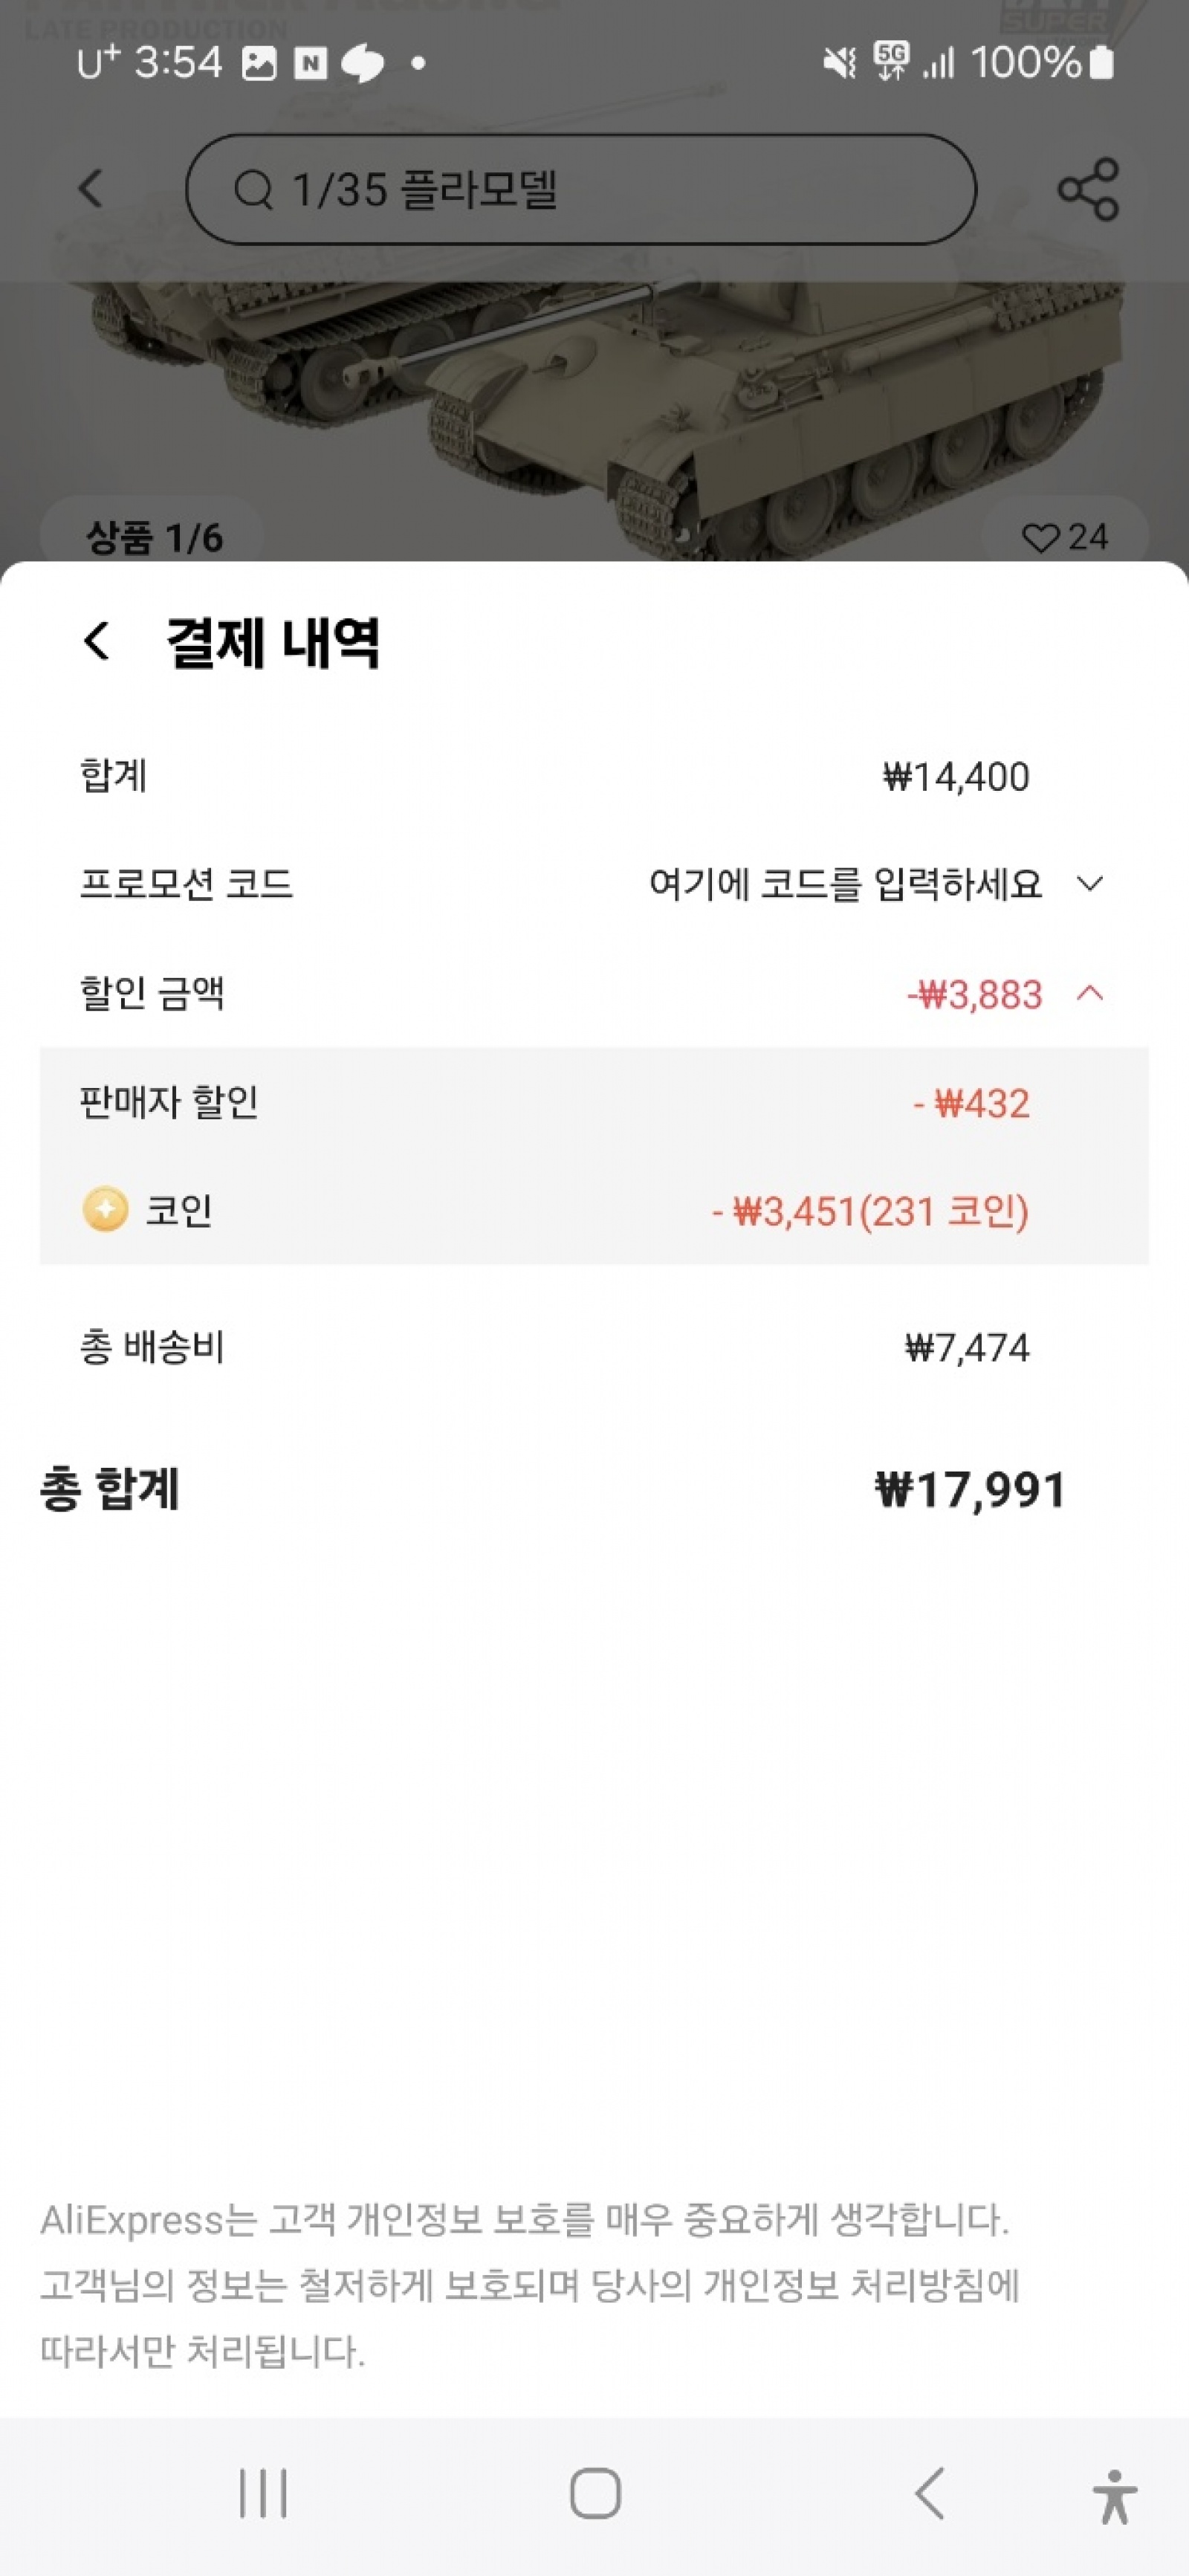Tap the heart wishlist icon showing 24
1189x2576 pixels.
[1041, 538]
